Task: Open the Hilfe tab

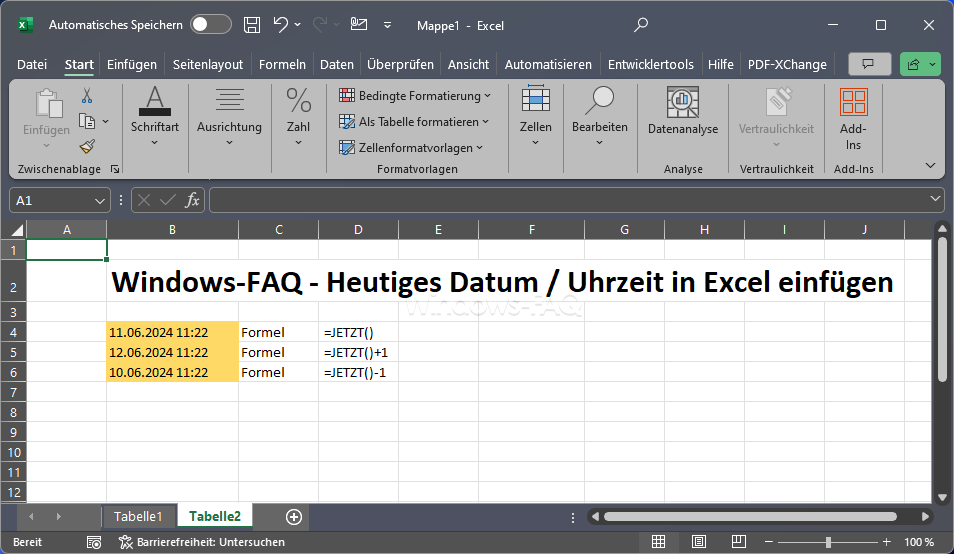Action: [x=720, y=64]
